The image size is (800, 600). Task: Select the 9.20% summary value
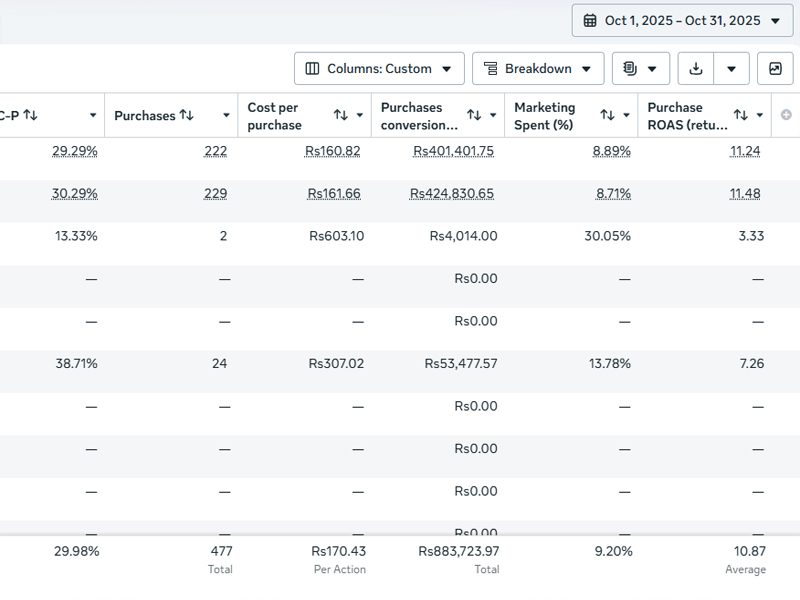tap(614, 552)
